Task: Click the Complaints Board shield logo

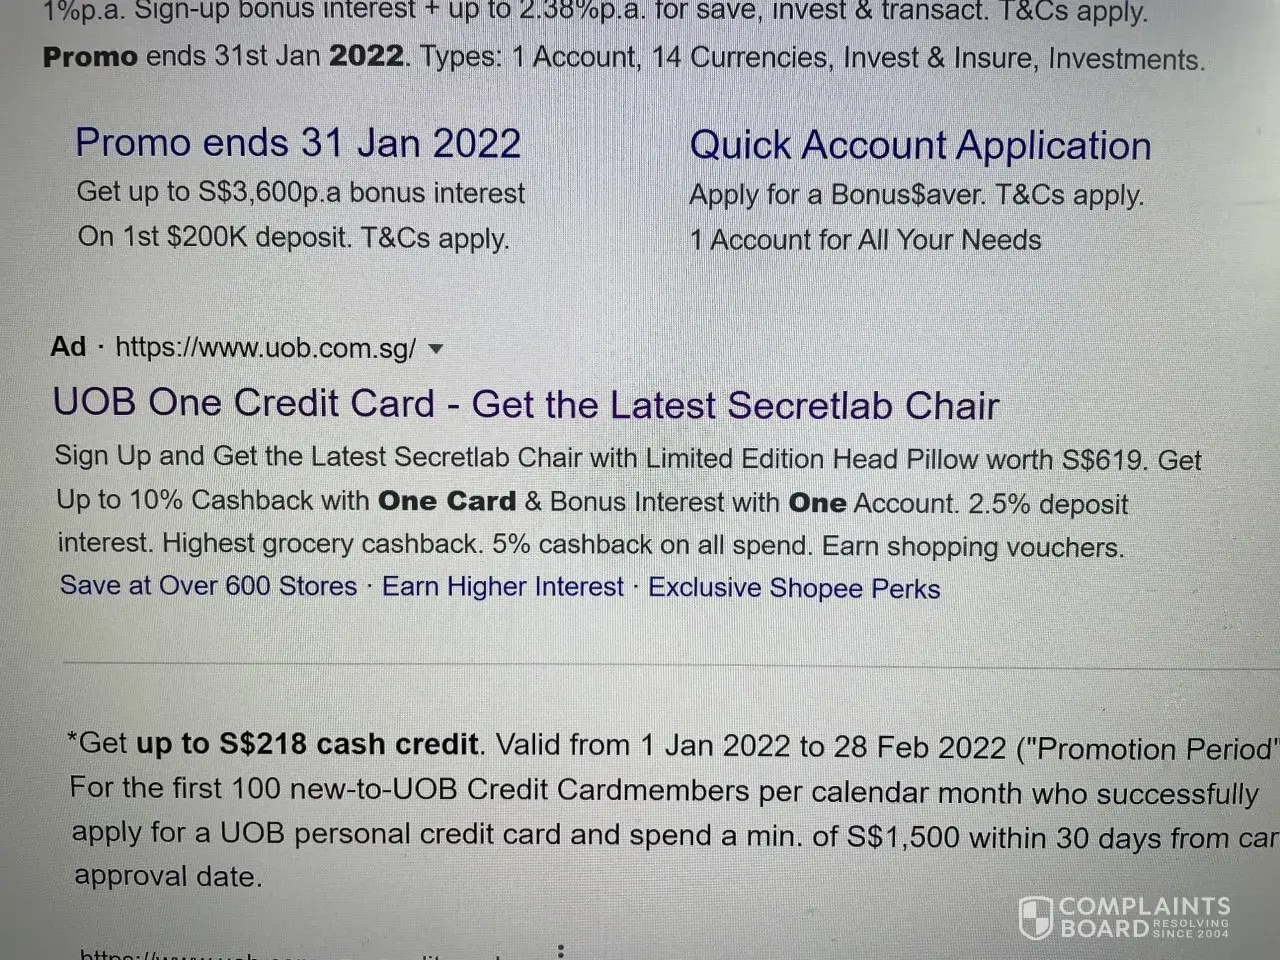Action: pos(1035,917)
